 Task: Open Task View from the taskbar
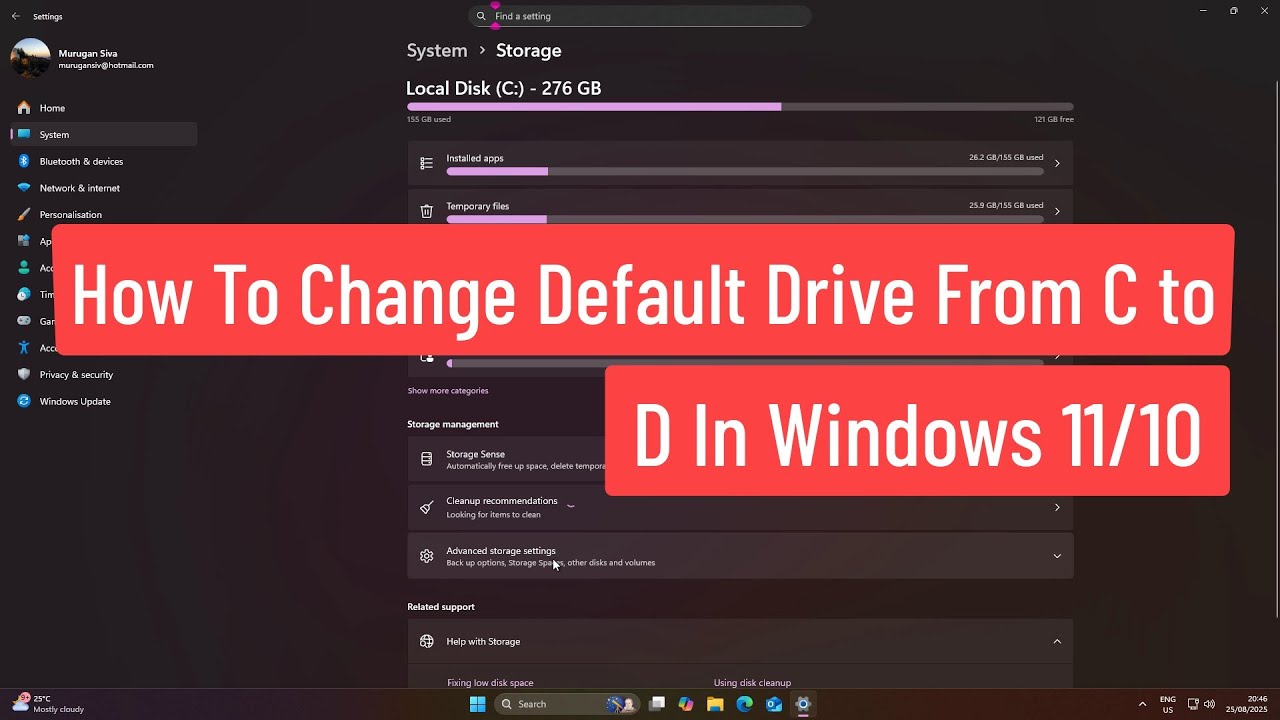pyautogui.click(x=657, y=704)
